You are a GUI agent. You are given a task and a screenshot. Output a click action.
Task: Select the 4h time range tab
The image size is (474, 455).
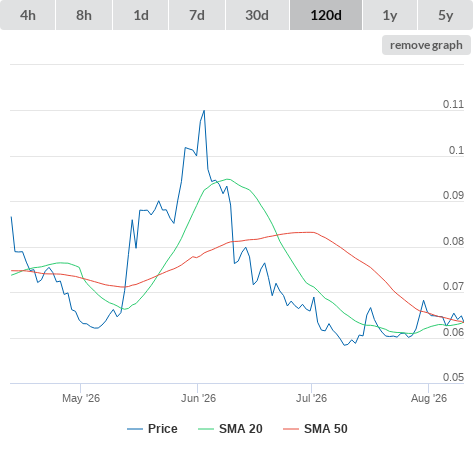point(28,15)
